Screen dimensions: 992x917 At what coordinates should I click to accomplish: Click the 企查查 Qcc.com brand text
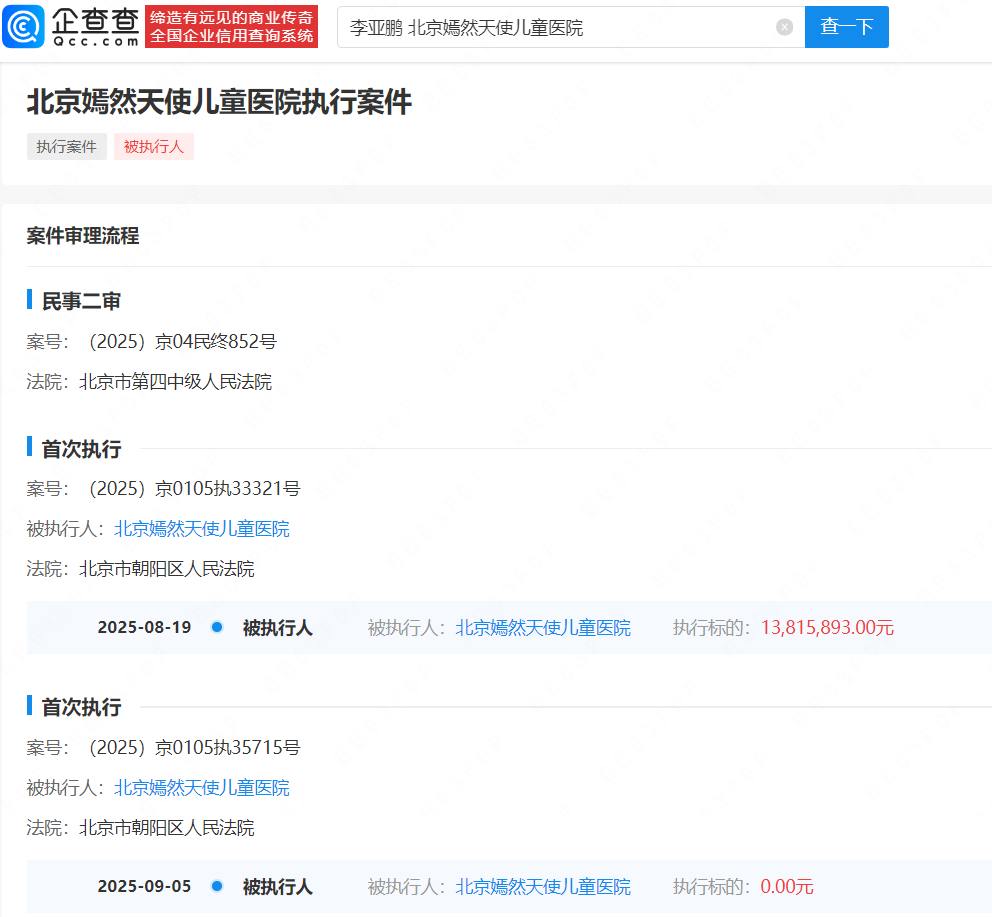(x=96, y=27)
